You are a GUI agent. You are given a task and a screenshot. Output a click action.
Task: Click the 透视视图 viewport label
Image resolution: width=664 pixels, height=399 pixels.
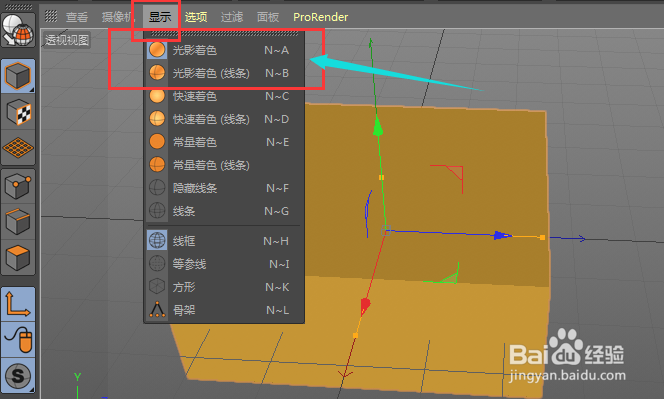click(67, 40)
